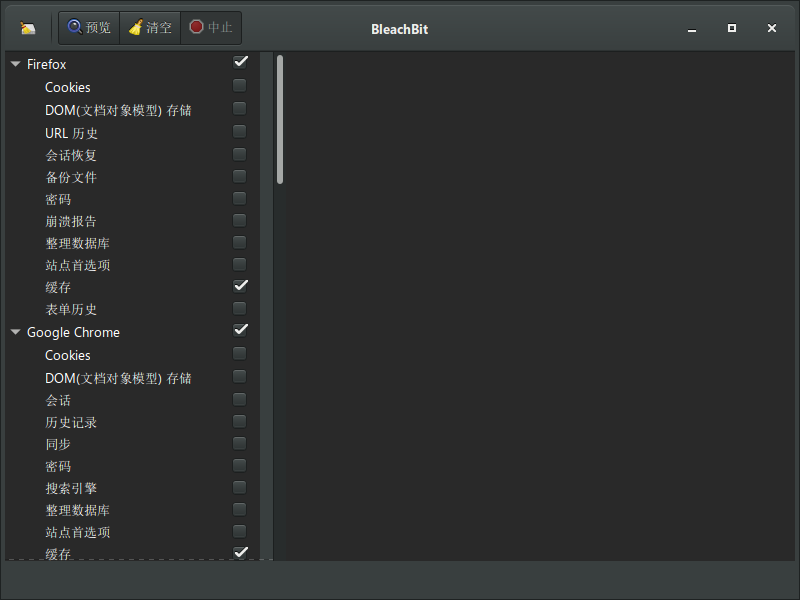Uncheck the Firefox group checkbox

coord(240,63)
